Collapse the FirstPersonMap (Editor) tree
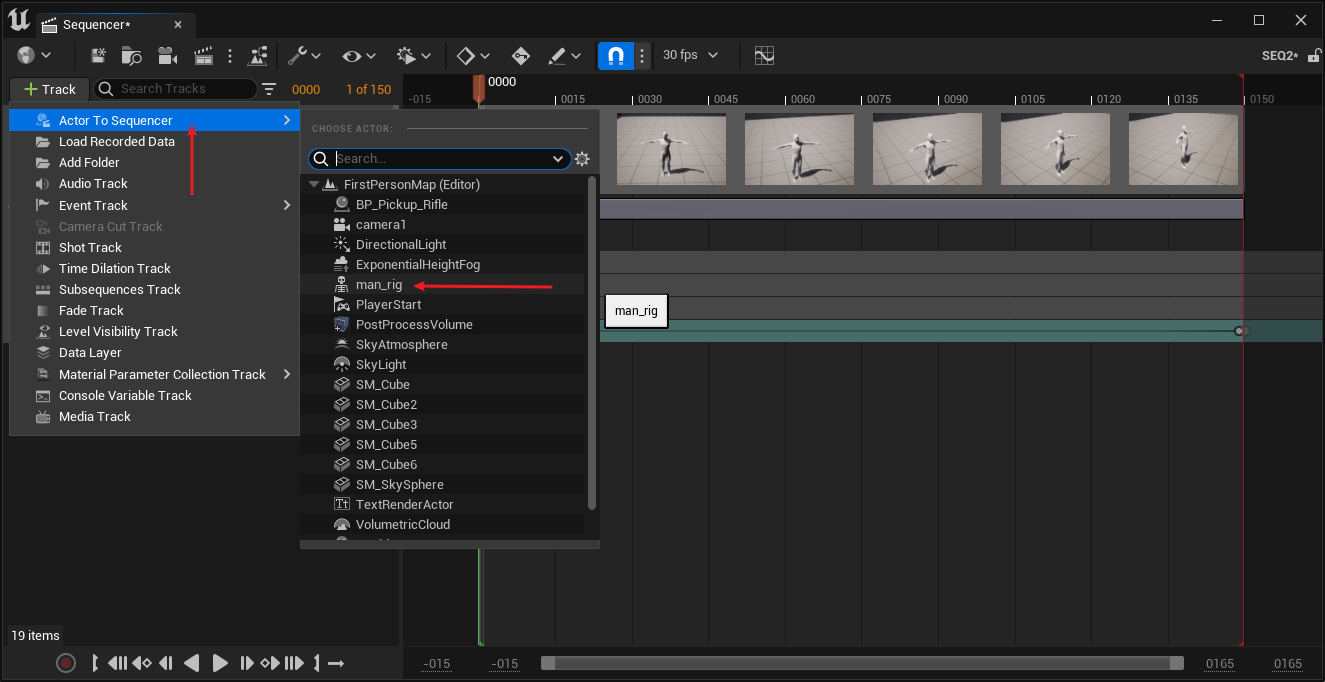Viewport: 1325px width, 682px height. click(314, 185)
